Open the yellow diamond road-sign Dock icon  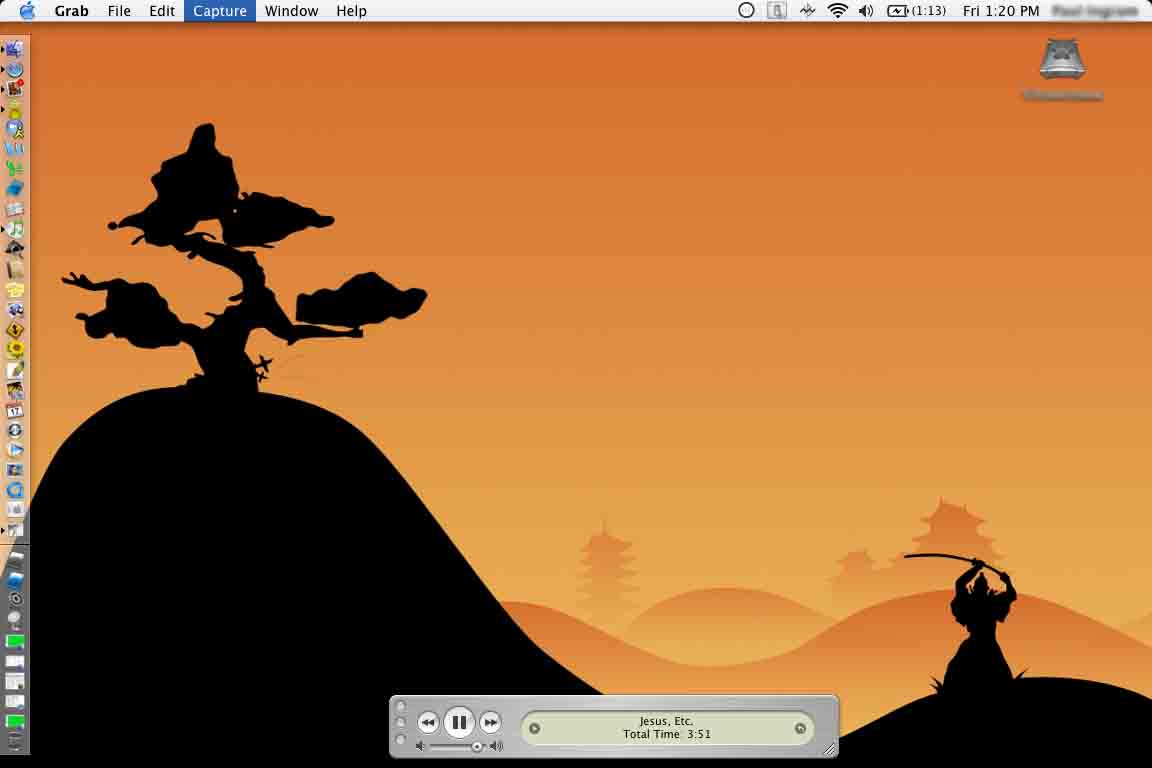15,330
